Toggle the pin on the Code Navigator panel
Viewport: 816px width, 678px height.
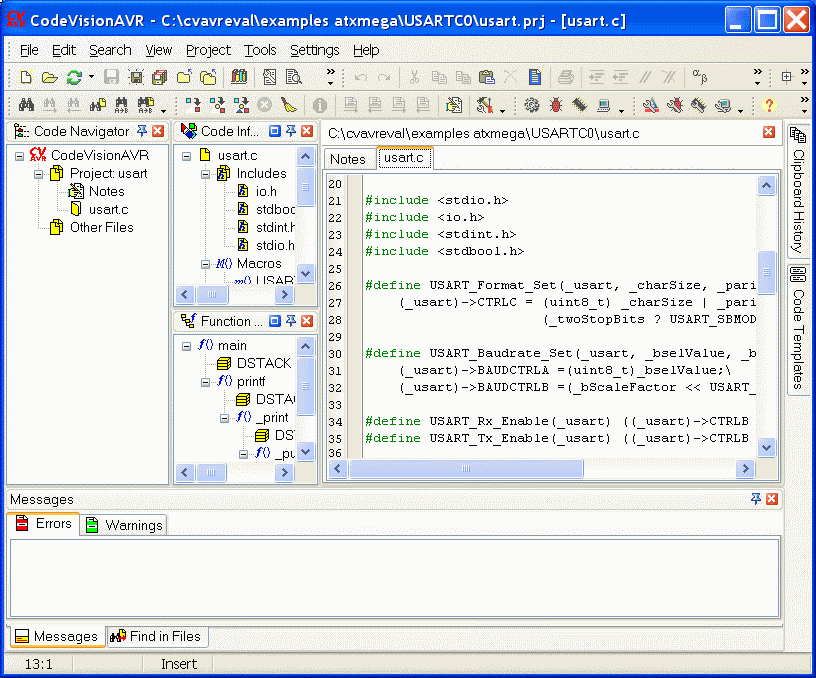coord(142,131)
